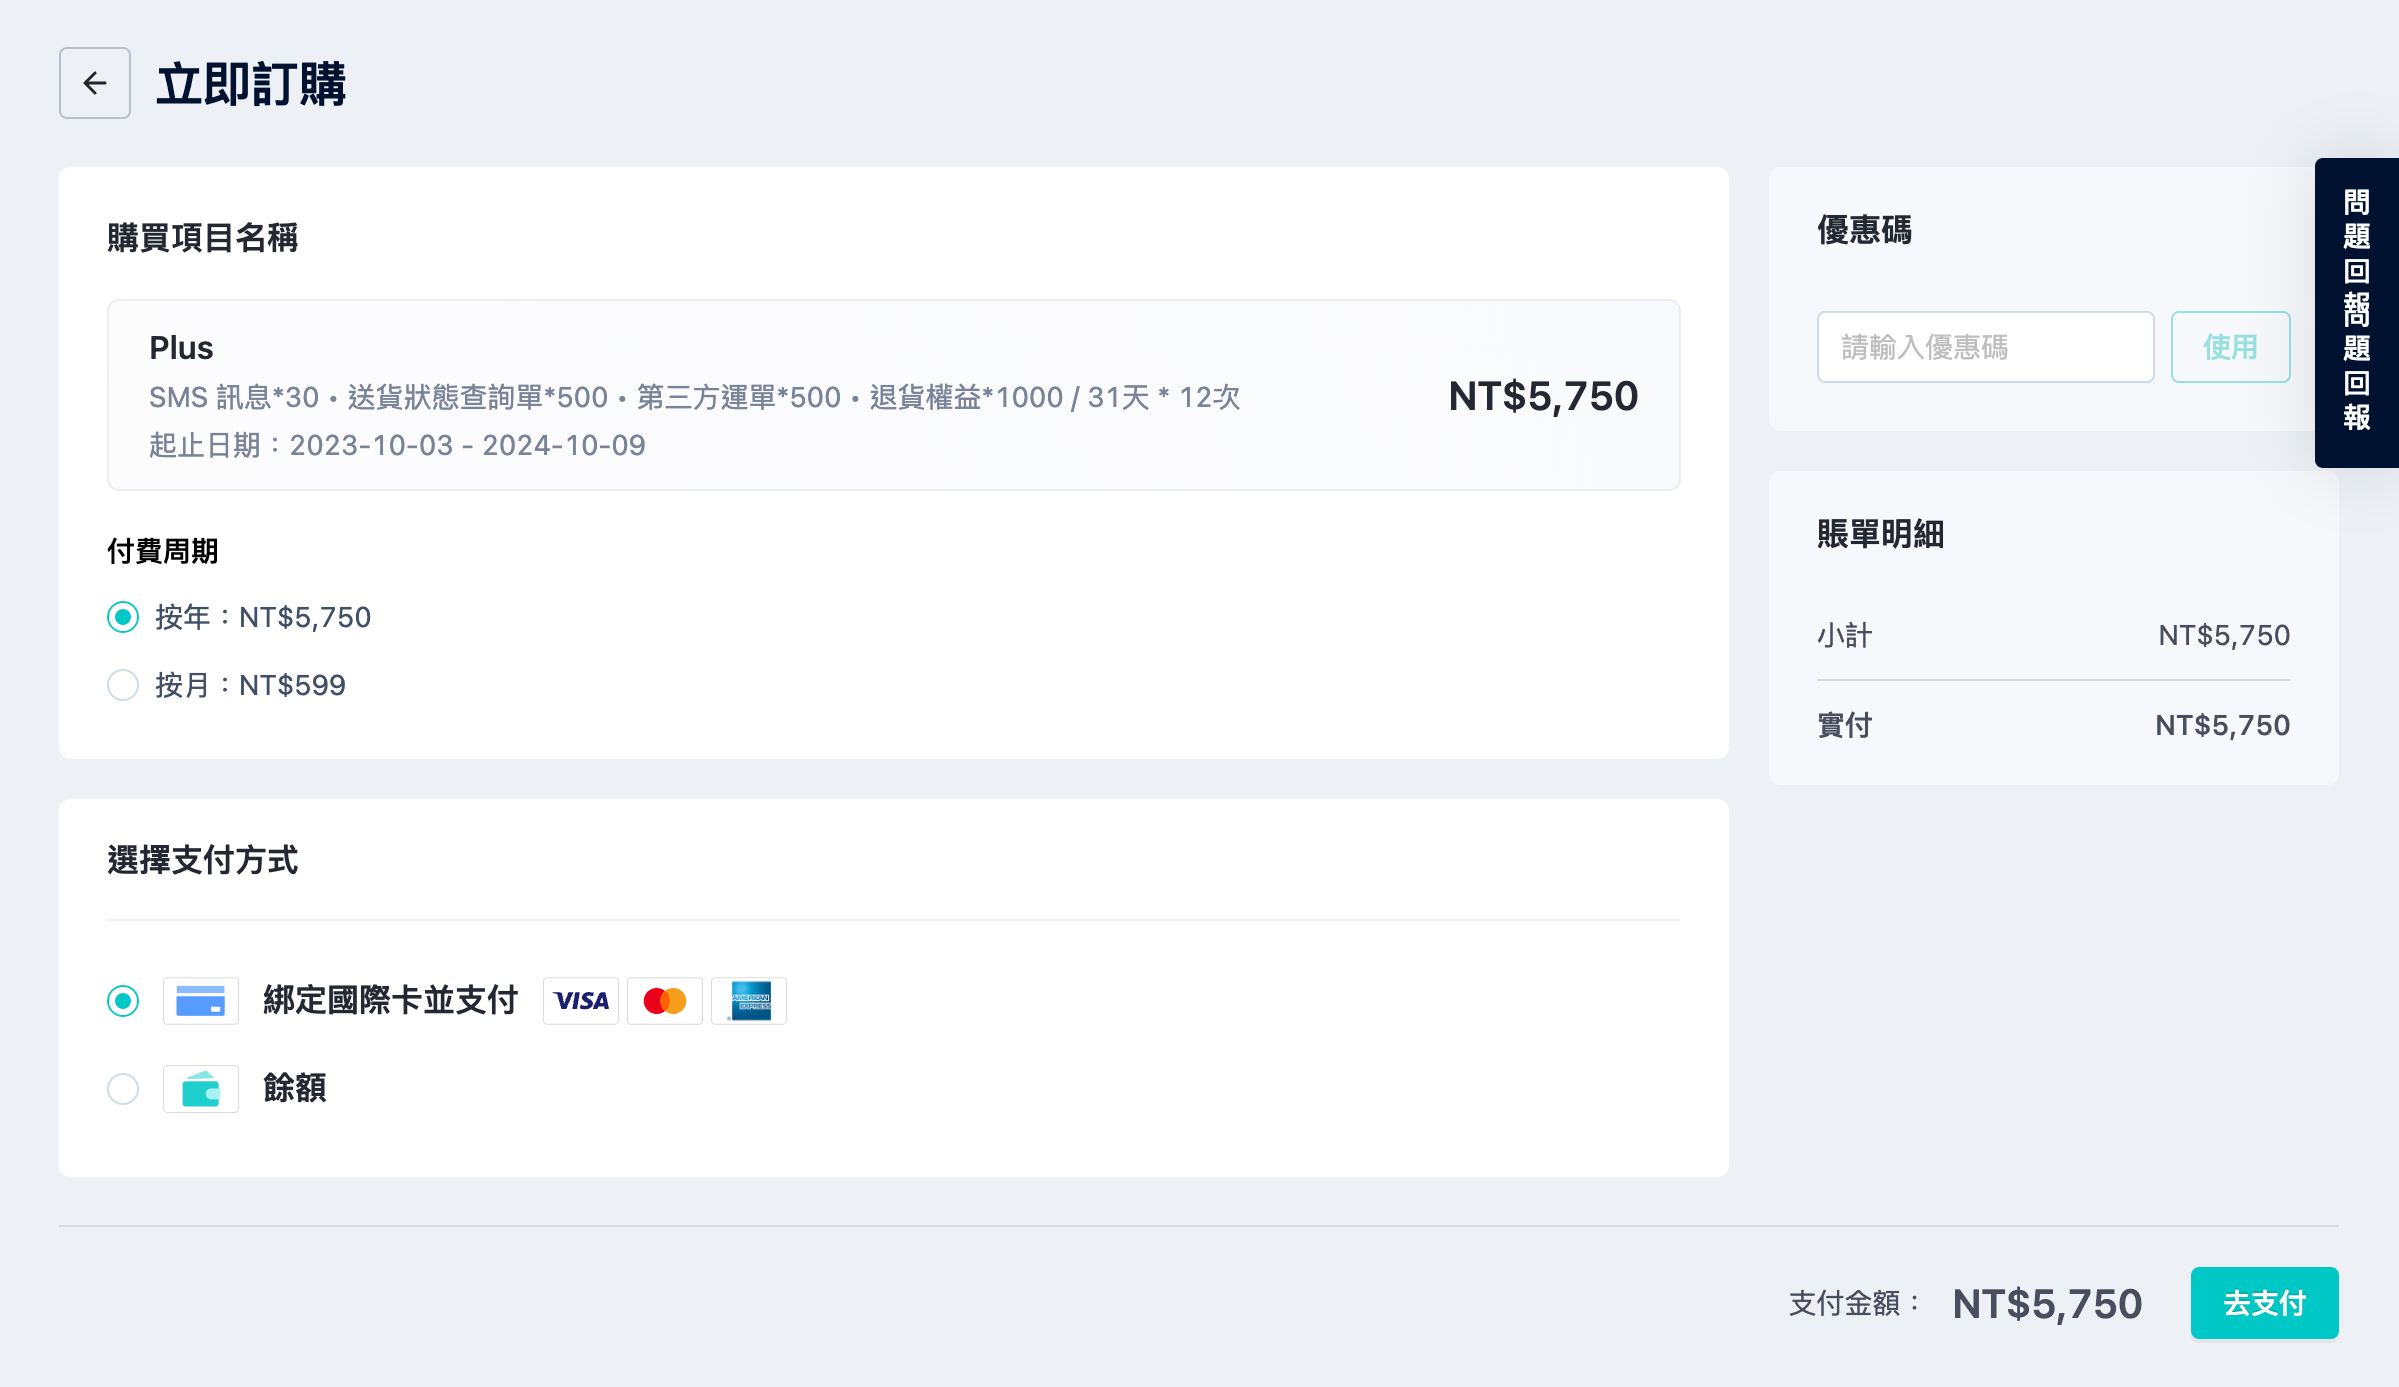
Task: Click the SMS 訊息*30 plan details line
Action: click(694, 397)
